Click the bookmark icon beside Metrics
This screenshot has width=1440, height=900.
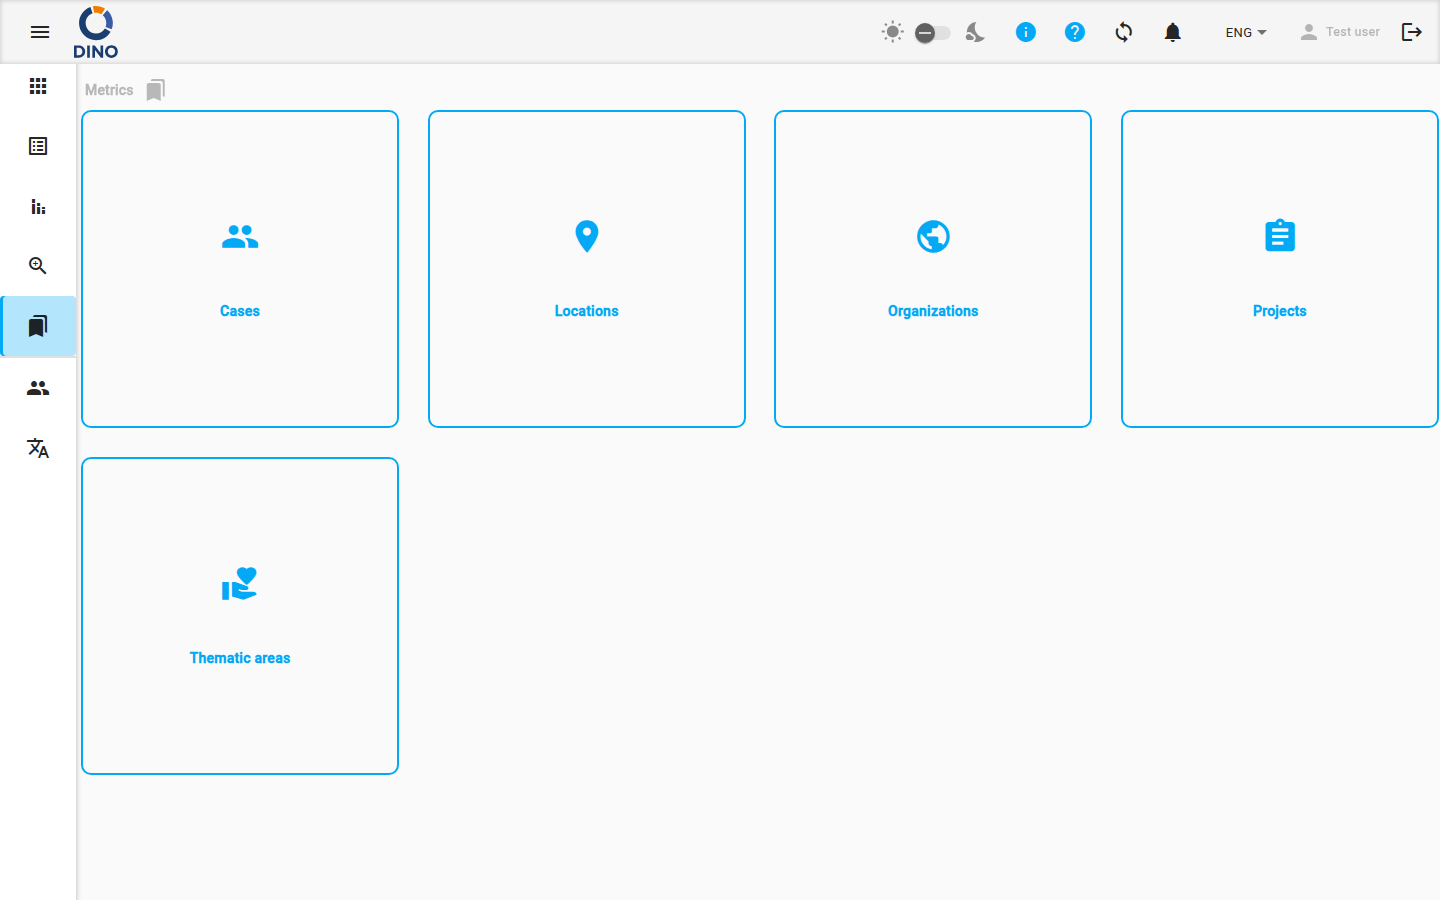[155, 90]
